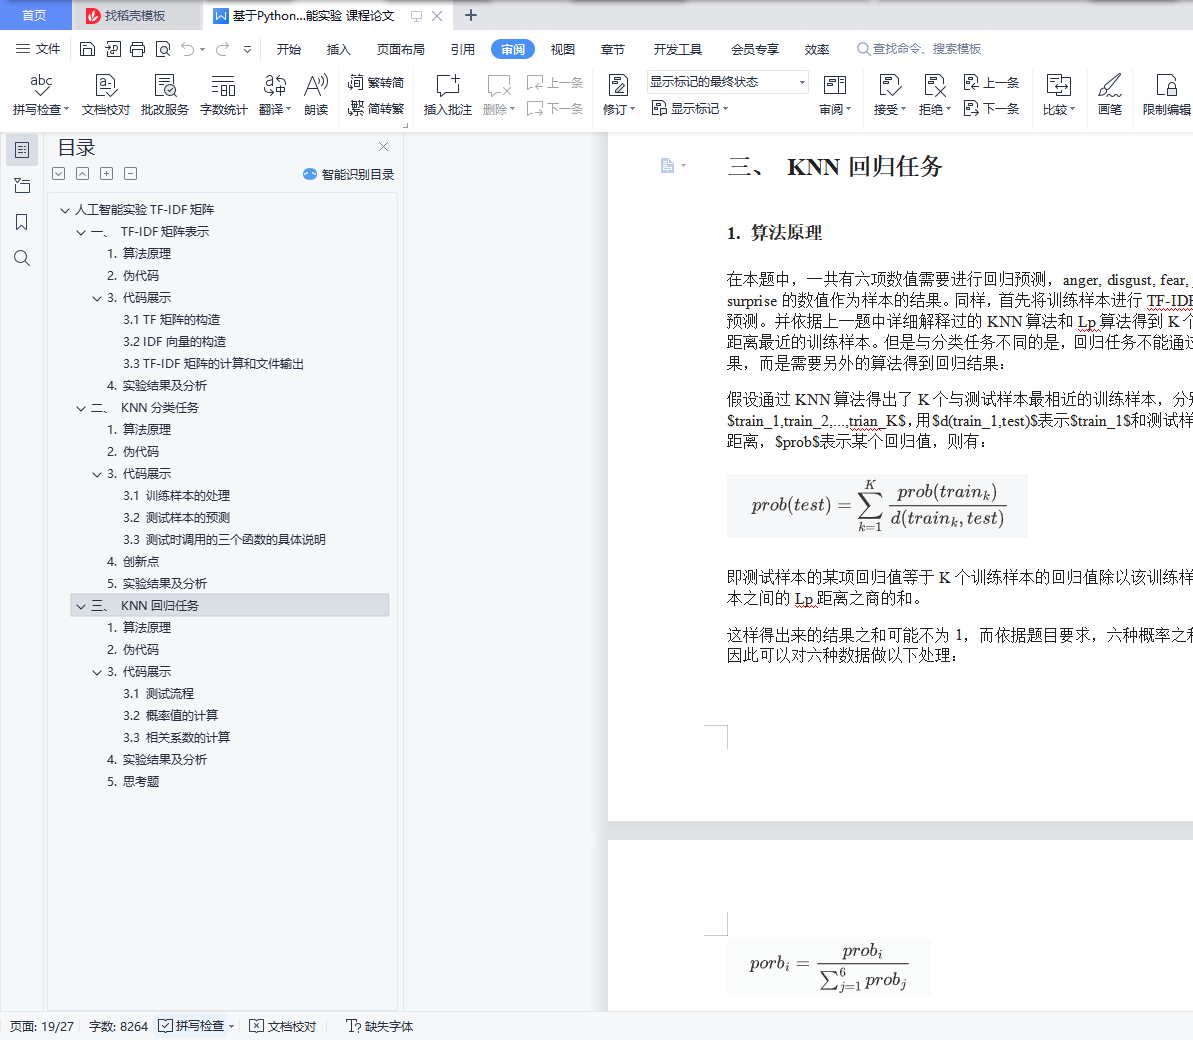Open the search panel in the left sidebar
The width and height of the screenshot is (1193, 1040).
pyautogui.click(x=22, y=259)
